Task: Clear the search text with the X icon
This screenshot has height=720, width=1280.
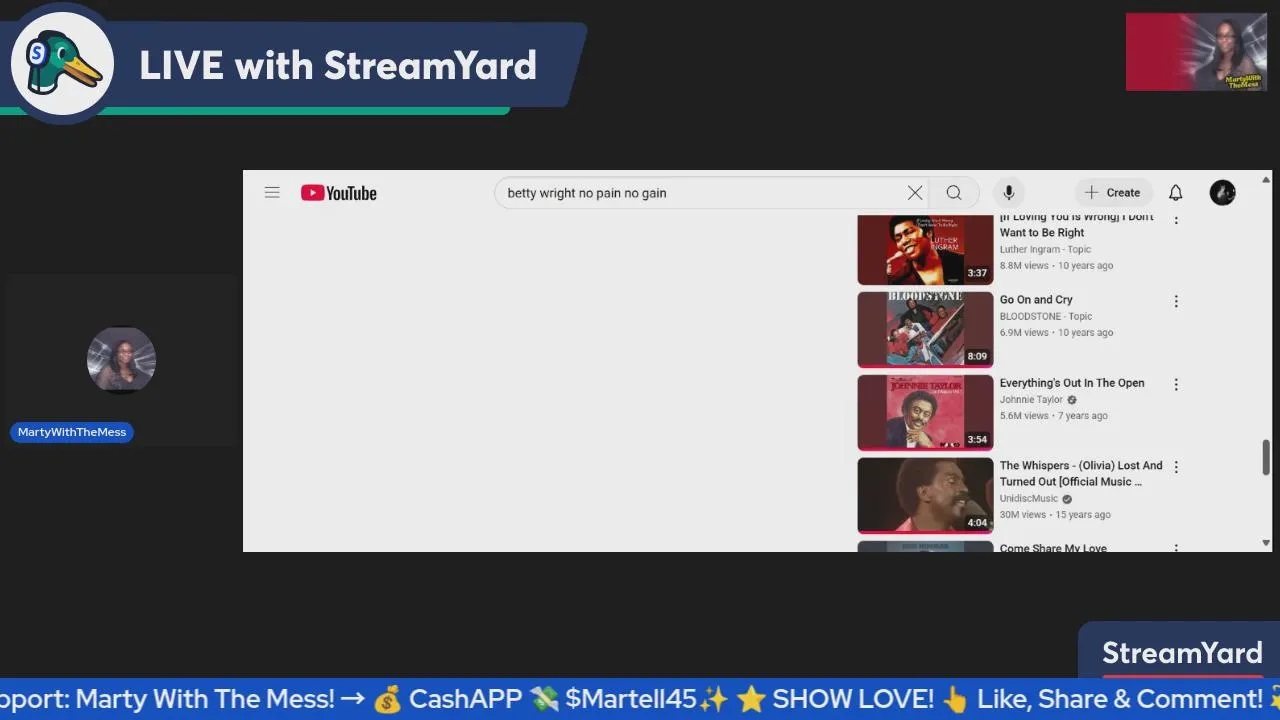Action: (x=914, y=193)
